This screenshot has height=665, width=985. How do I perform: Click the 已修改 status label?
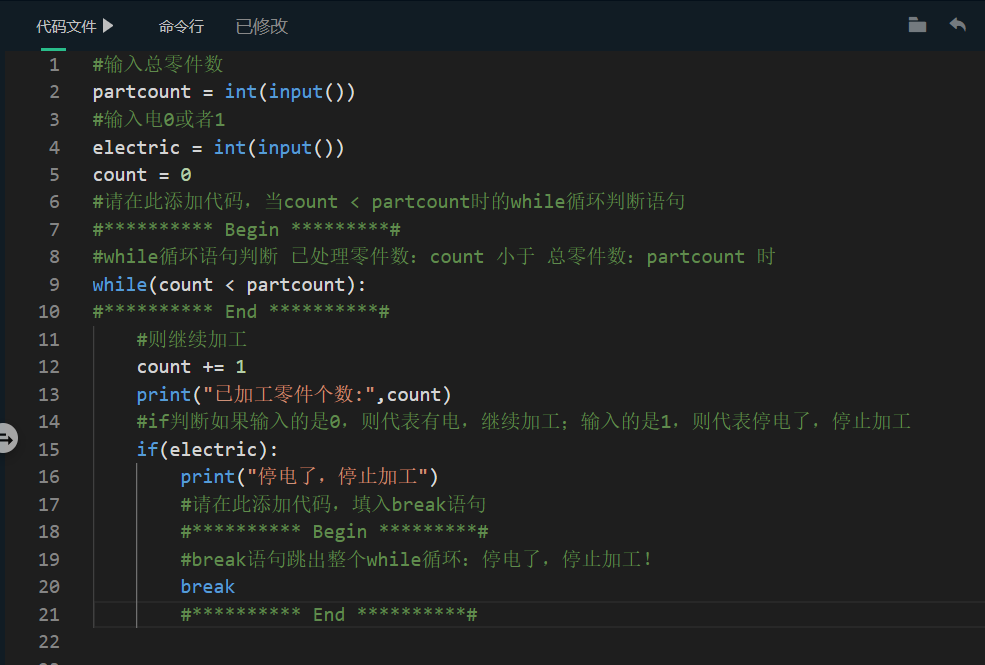pos(260,26)
